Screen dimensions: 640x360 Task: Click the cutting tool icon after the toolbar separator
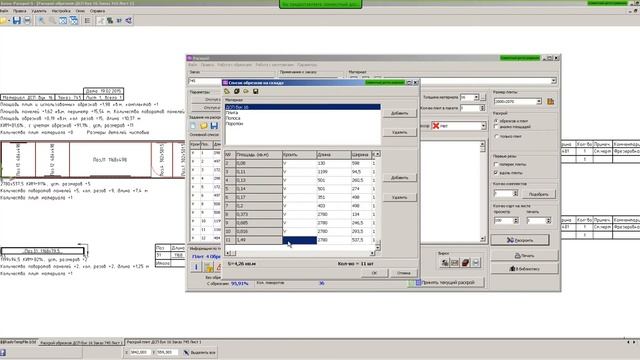click(100, 20)
